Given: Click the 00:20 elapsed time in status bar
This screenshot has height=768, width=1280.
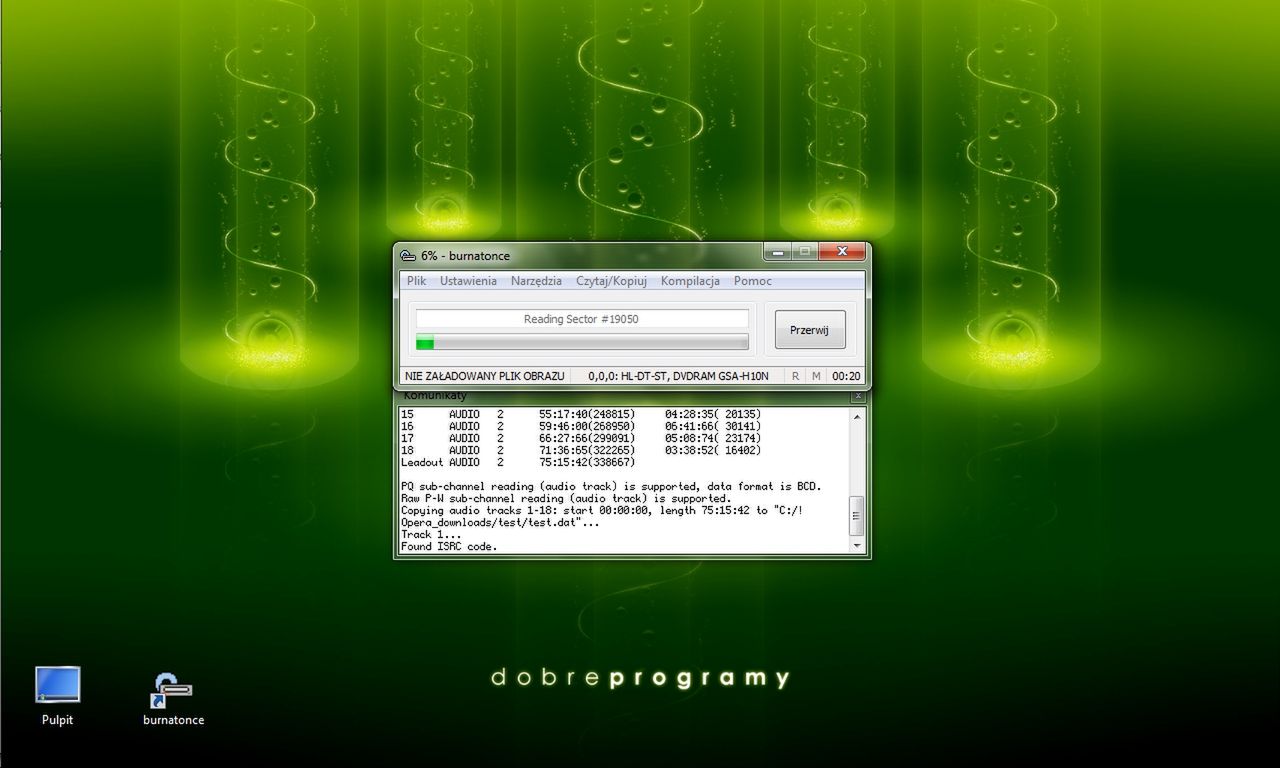Looking at the screenshot, I should [846, 376].
